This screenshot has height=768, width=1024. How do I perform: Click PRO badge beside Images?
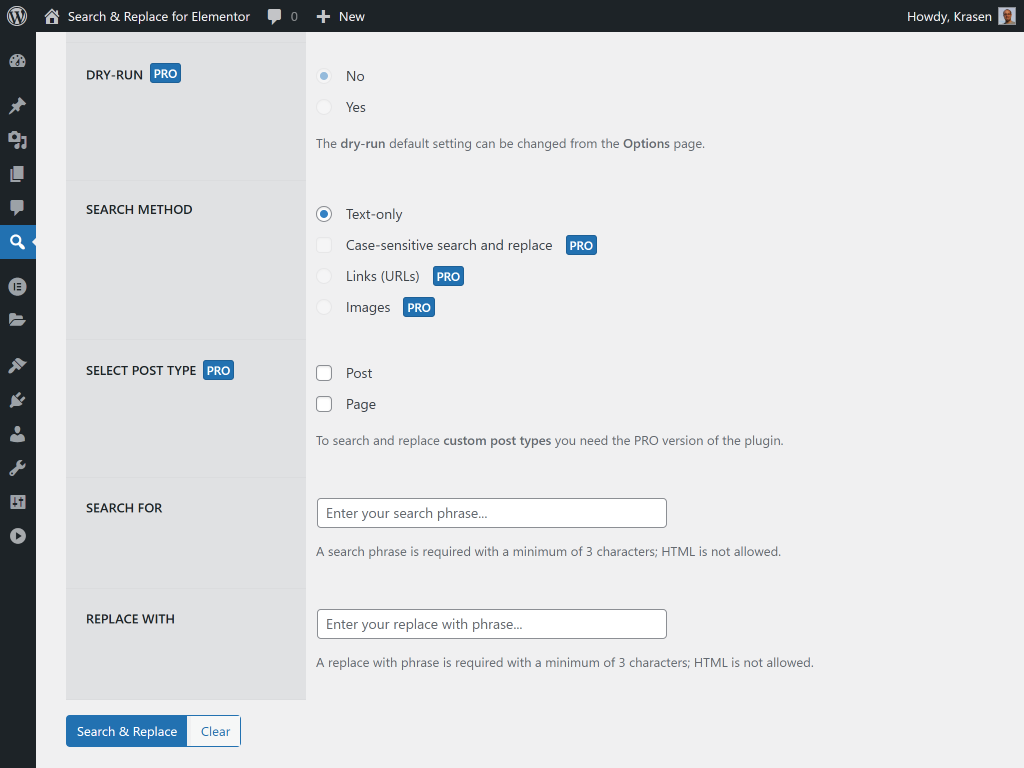tap(419, 308)
